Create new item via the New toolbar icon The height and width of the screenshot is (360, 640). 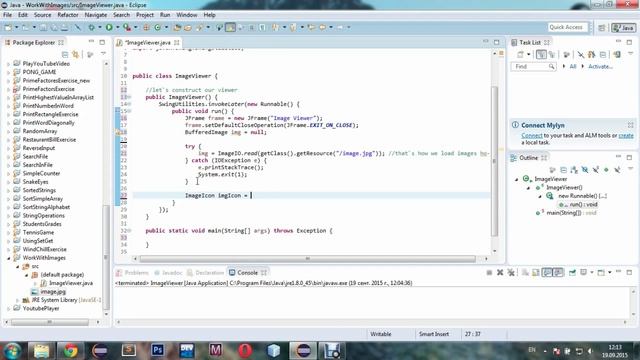click(8, 27)
